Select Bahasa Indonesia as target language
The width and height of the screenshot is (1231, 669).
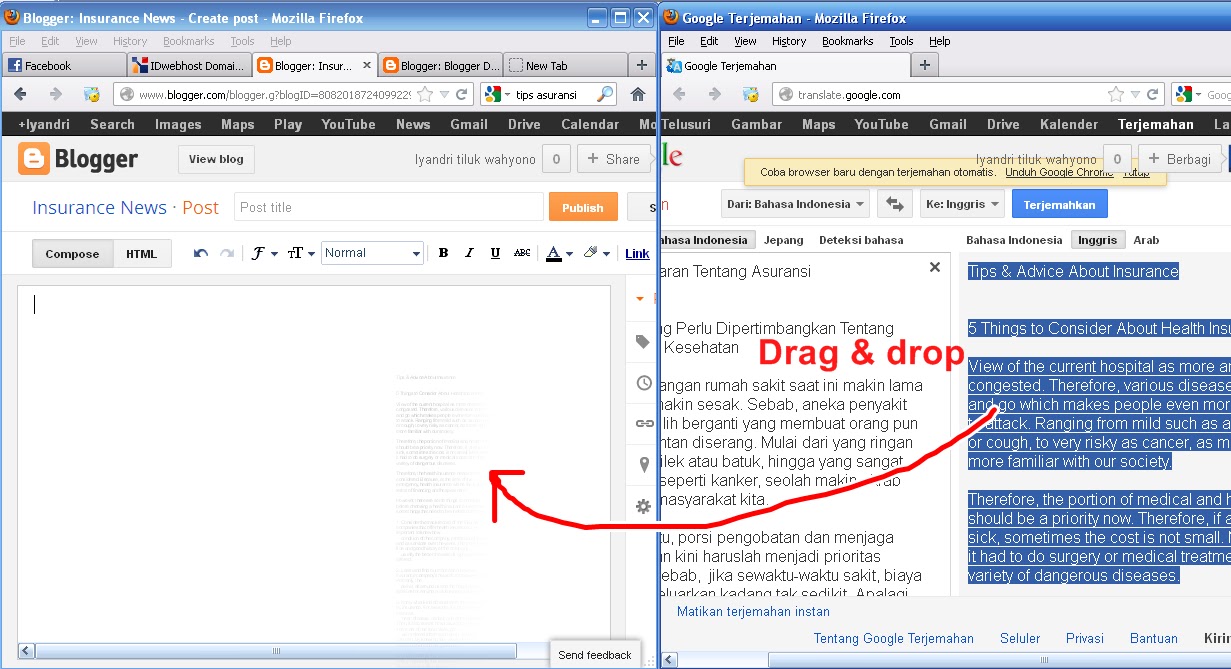point(1014,240)
